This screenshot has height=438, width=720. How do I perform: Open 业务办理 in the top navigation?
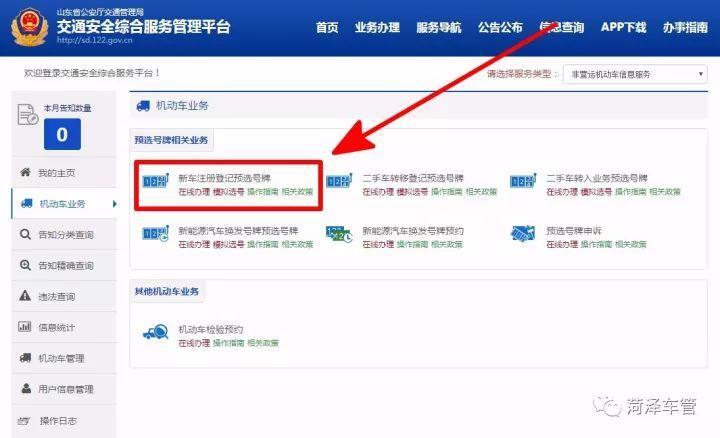point(376,28)
